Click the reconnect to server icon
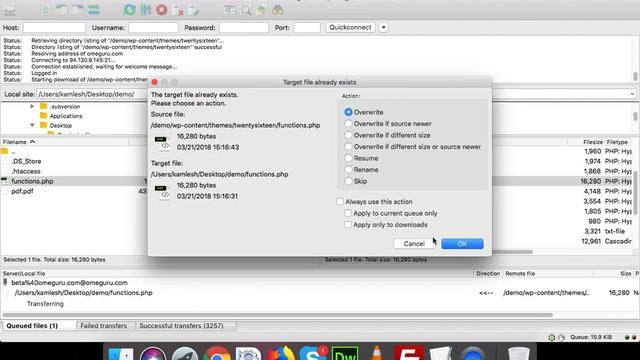Image resolution: width=640 pixels, height=360 pixels. [x=194, y=9]
